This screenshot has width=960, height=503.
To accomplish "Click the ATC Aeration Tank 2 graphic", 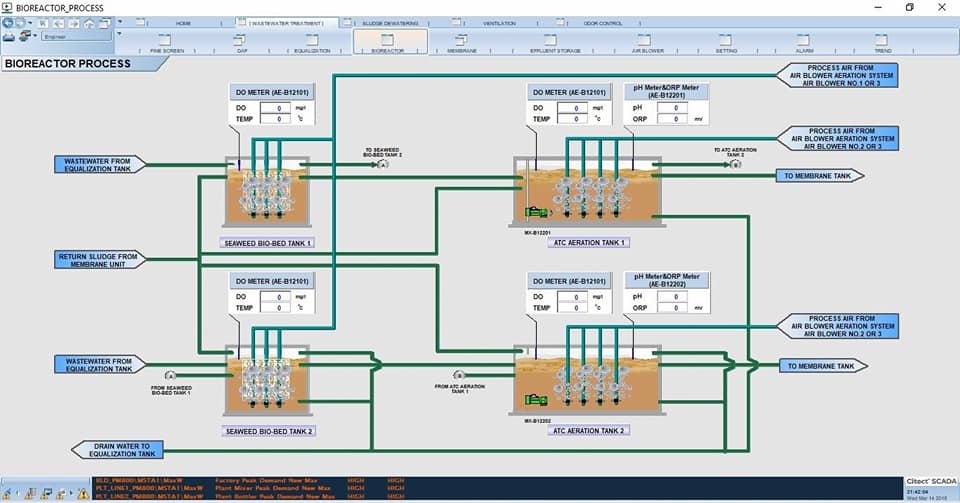I will click(x=588, y=380).
